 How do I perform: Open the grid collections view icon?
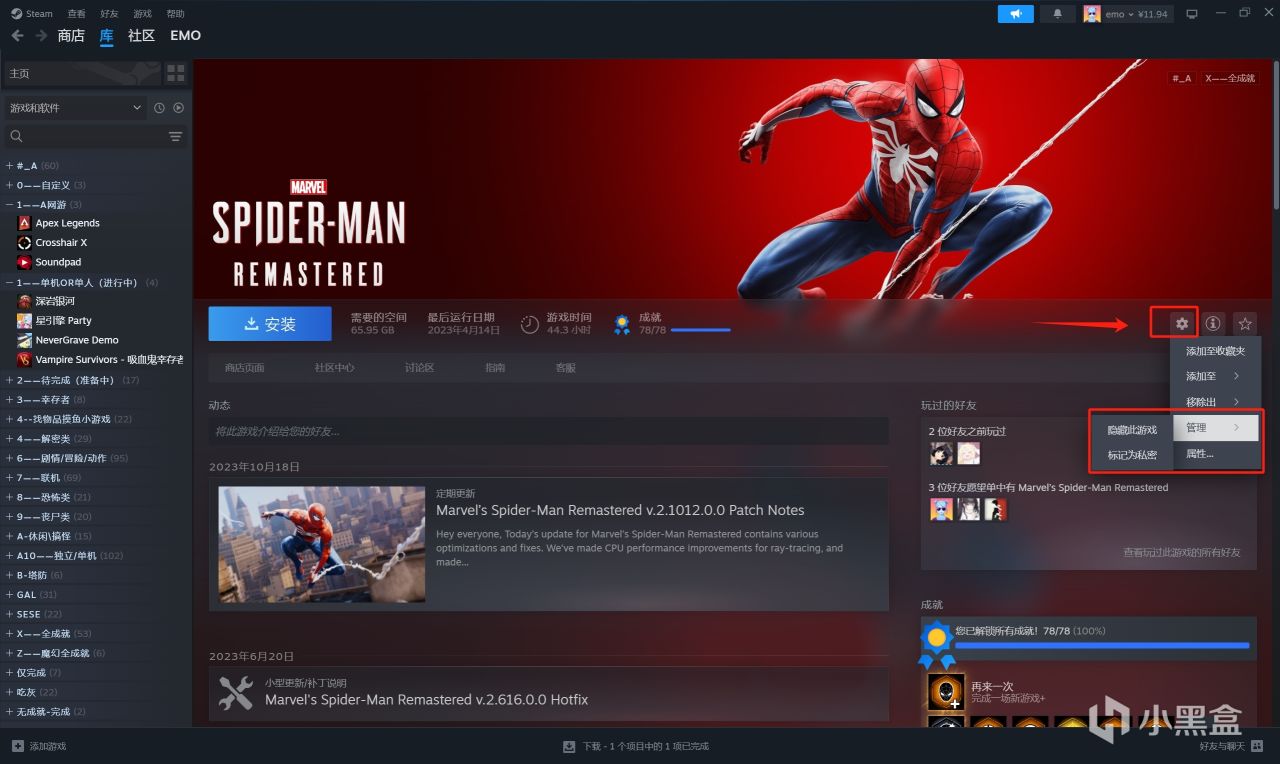tap(176, 73)
